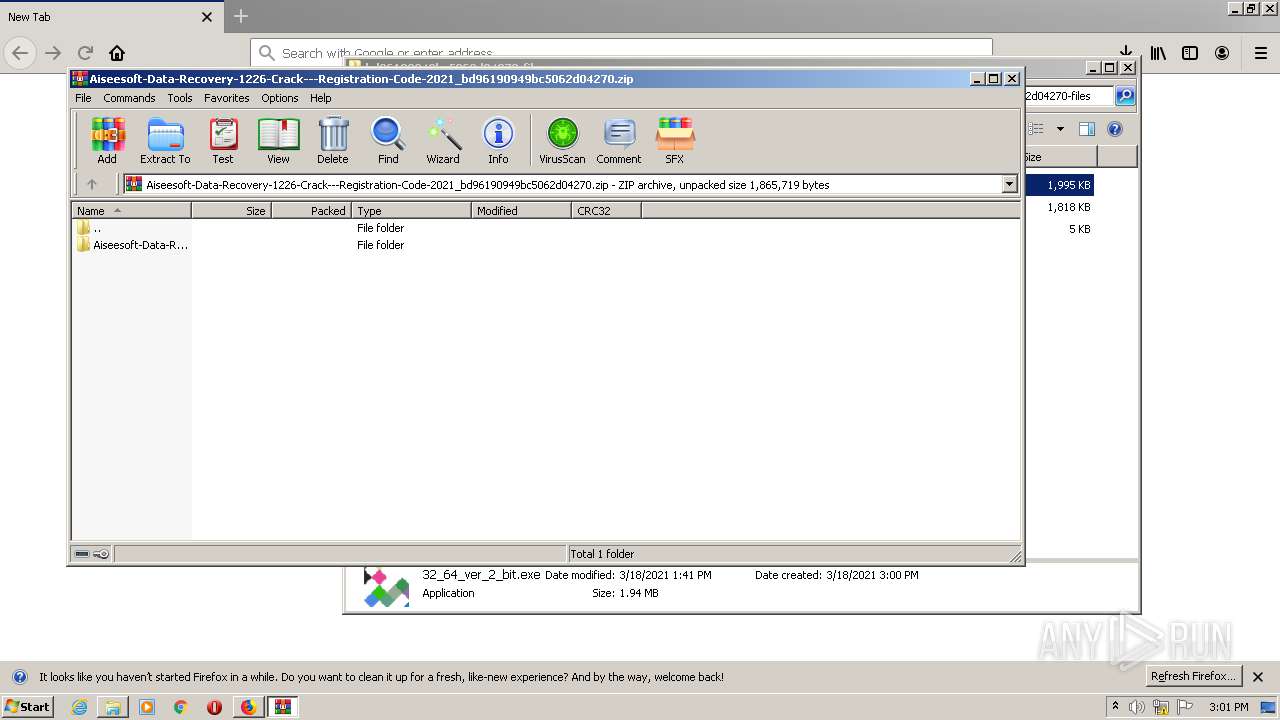Toggle the Explorer preview pane icon
The width and height of the screenshot is (1280, 720).
click(x=1087, y=129)
